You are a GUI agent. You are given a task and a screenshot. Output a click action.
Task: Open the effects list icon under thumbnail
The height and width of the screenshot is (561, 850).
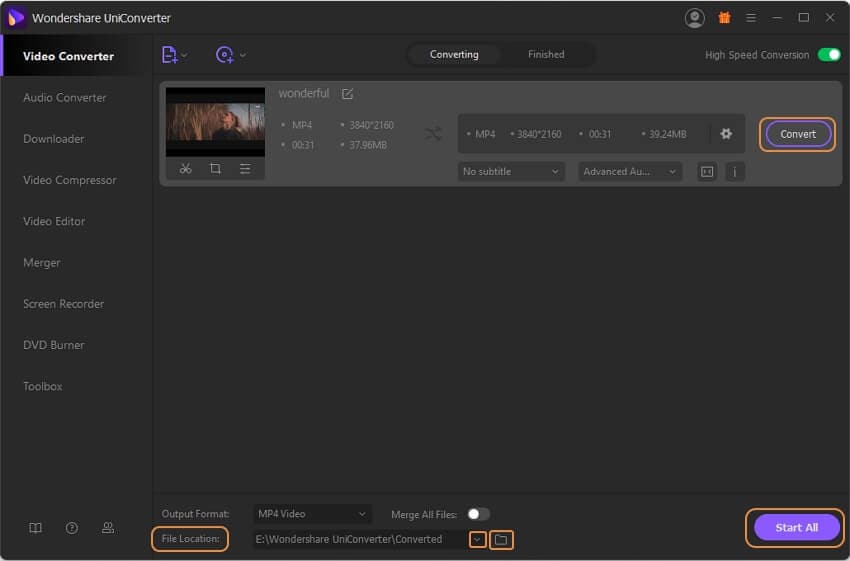click(245, 169)
